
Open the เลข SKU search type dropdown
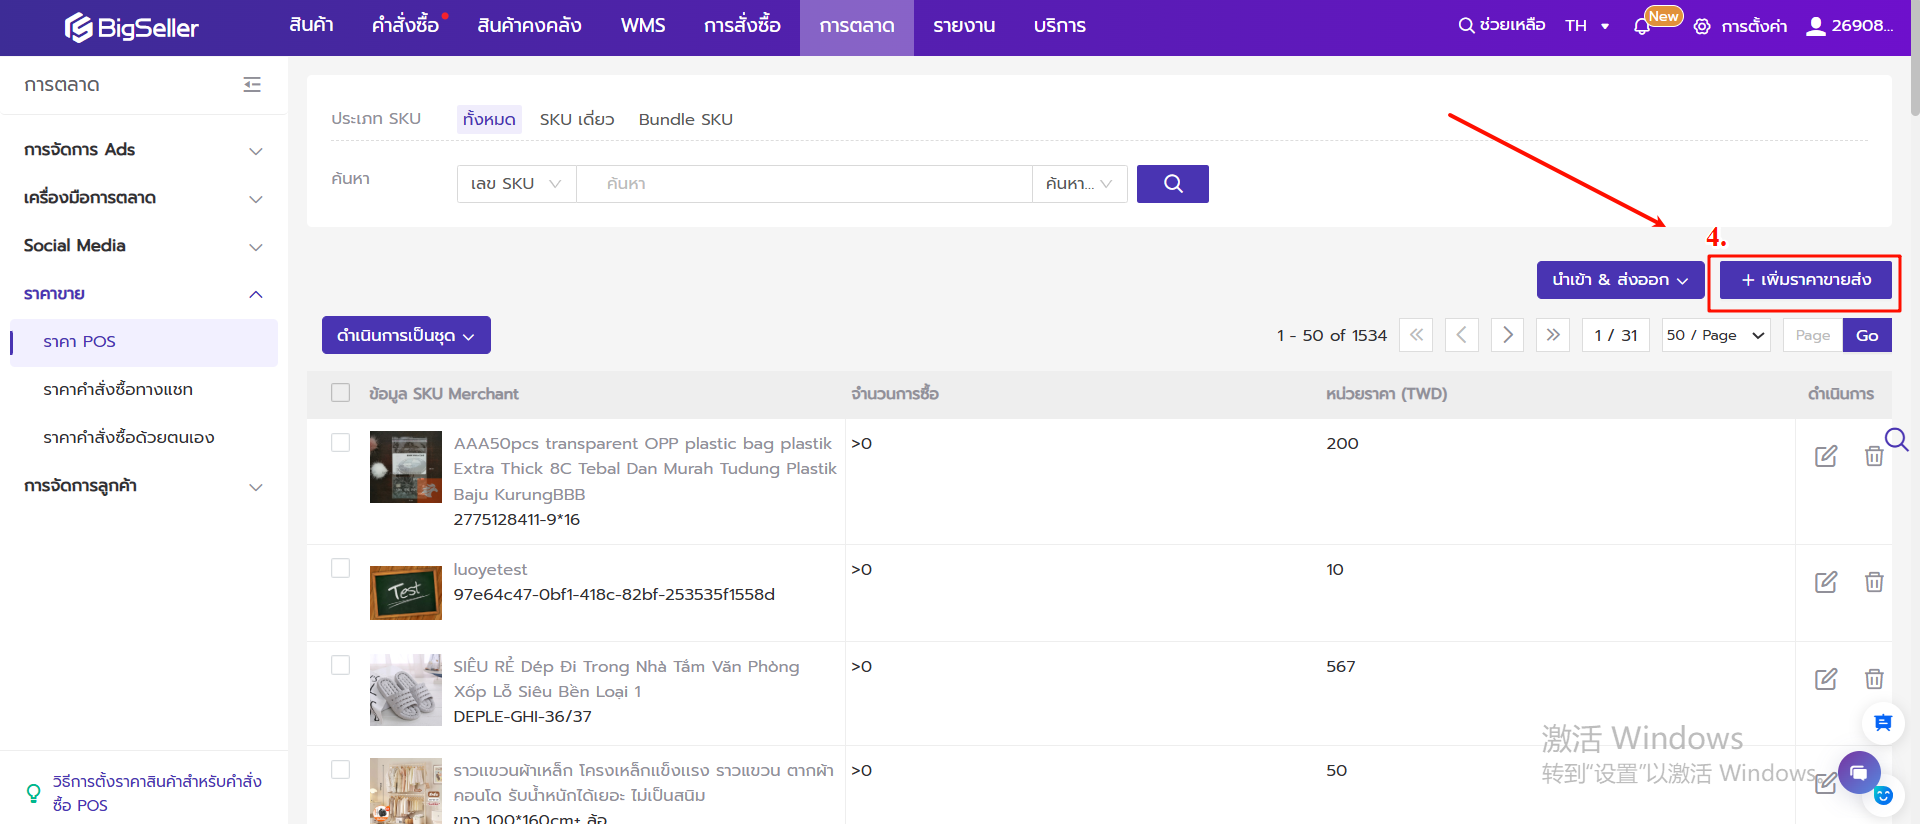(x=516, y=184)
